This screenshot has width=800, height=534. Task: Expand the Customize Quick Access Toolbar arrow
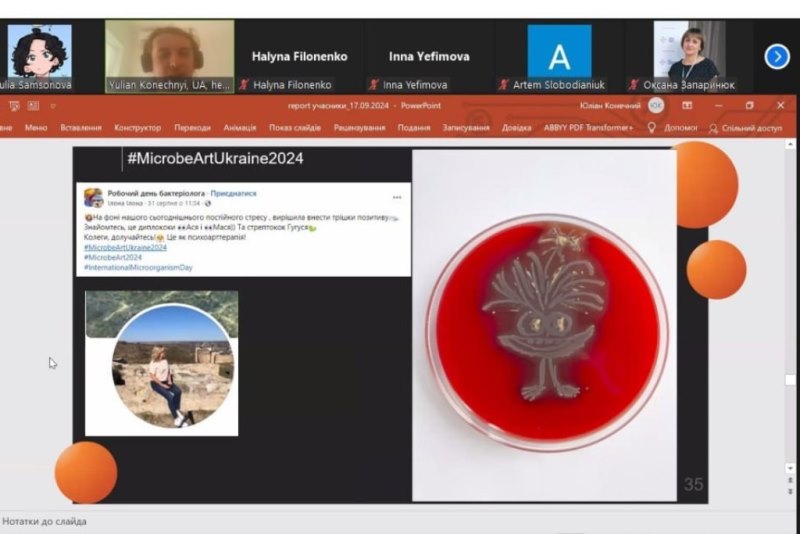(x=53, y=106)
